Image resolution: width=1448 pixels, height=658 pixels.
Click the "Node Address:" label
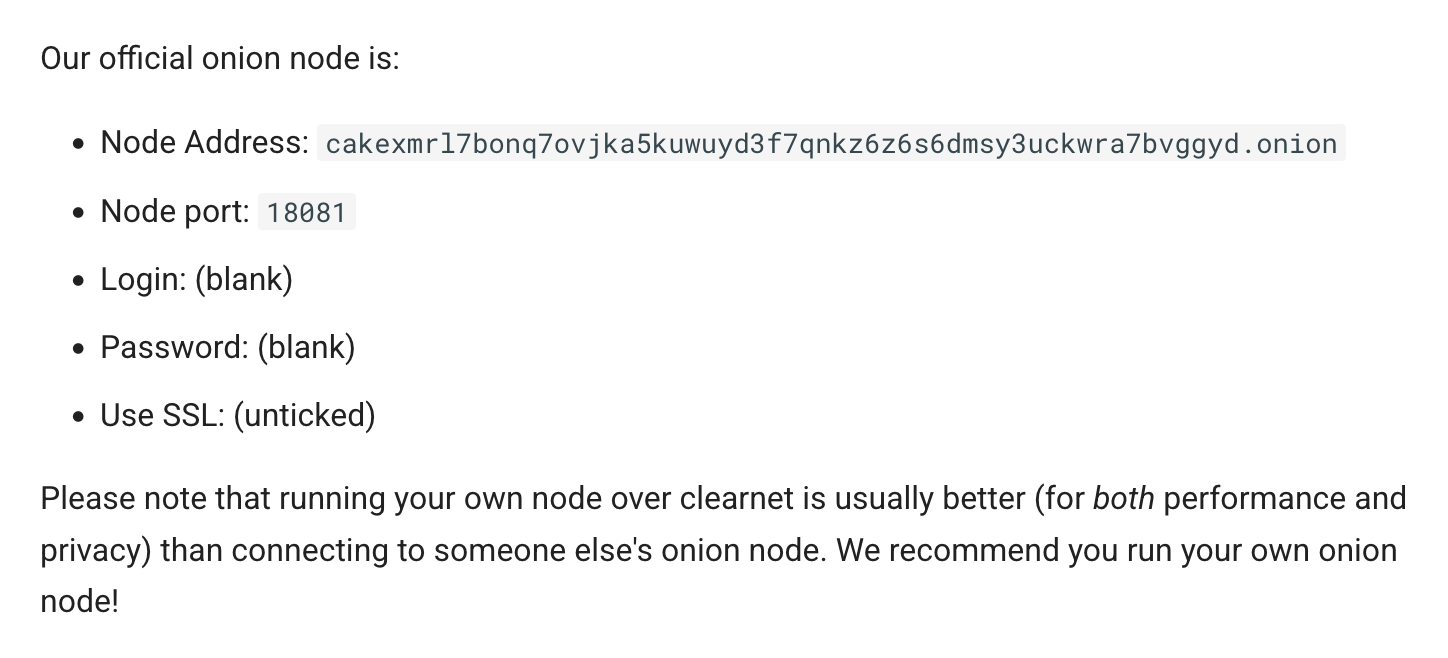205,142
